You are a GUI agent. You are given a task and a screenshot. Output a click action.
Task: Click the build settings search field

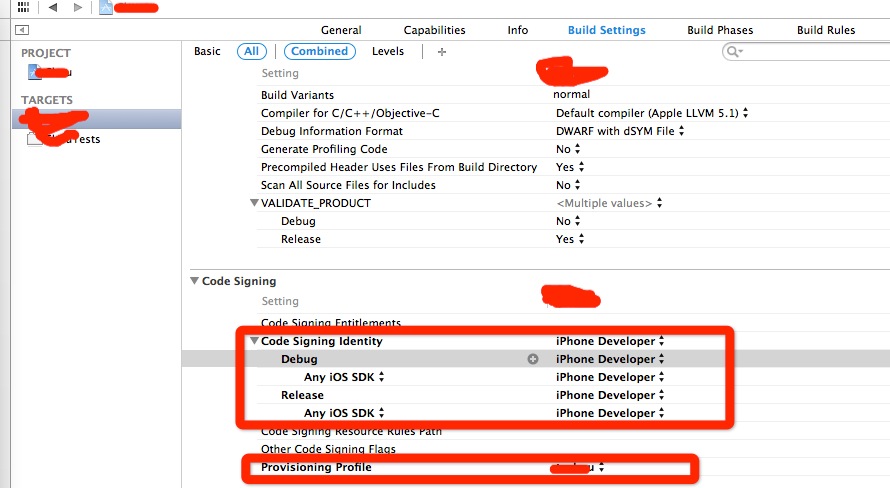pyautogui.click(x=806, y=52)
